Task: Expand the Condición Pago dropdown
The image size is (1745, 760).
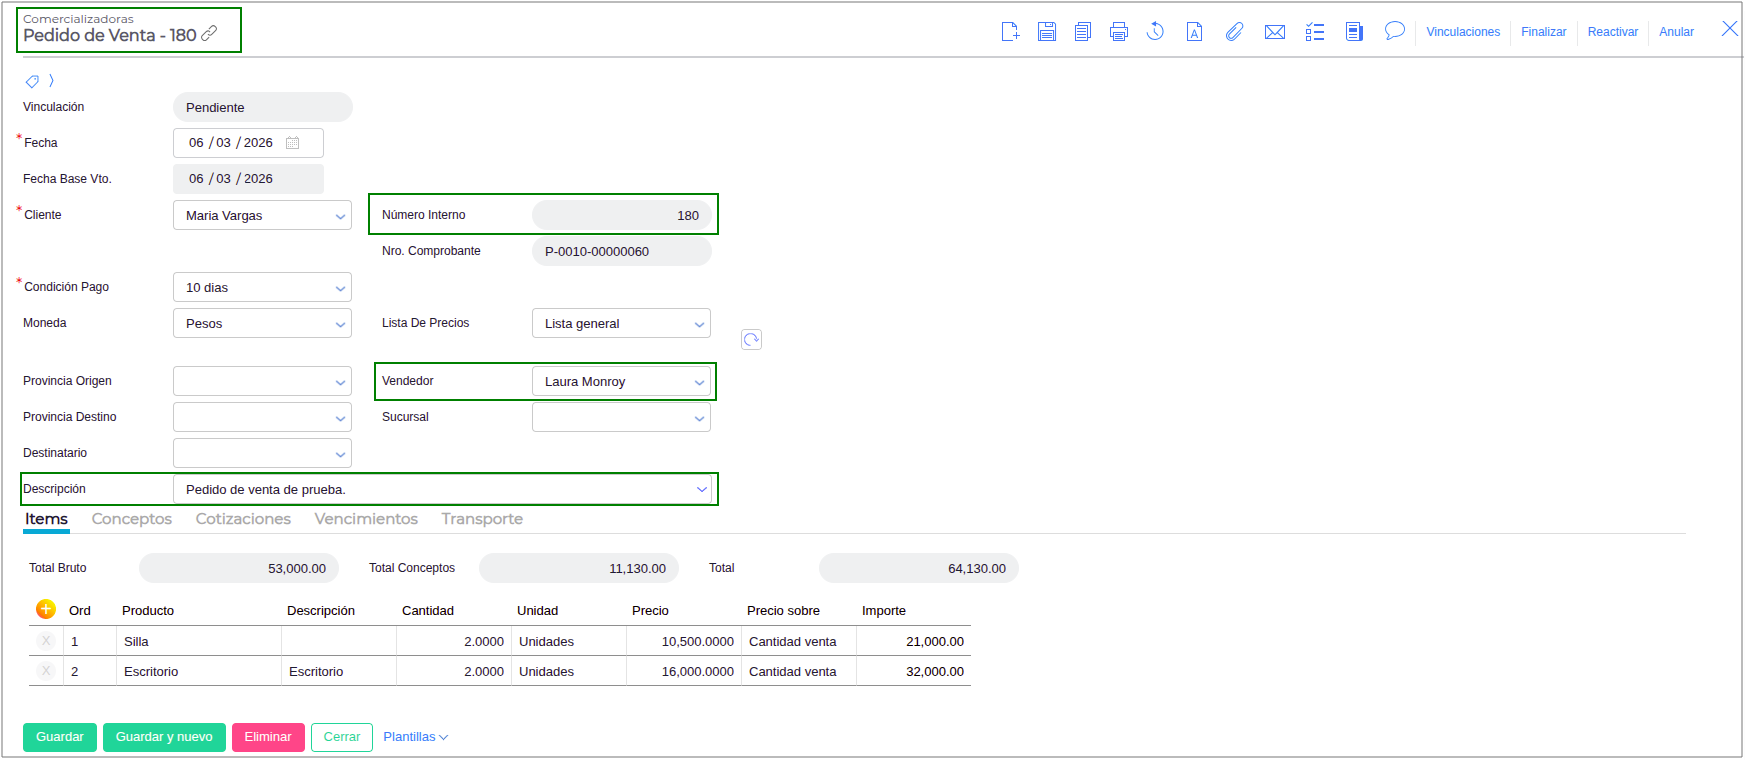Action: [340, 288]
